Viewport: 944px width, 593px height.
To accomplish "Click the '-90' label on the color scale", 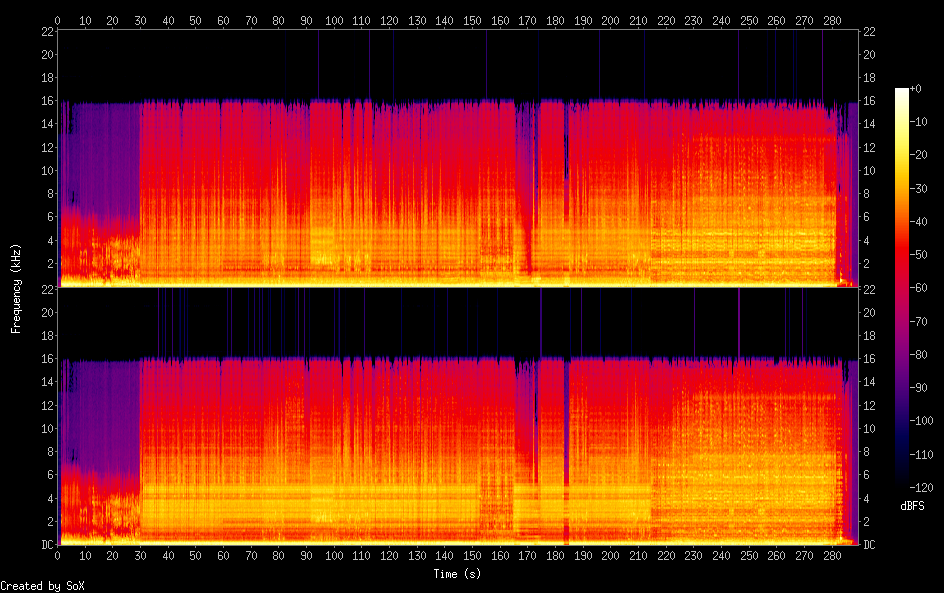I will [919, 388].
